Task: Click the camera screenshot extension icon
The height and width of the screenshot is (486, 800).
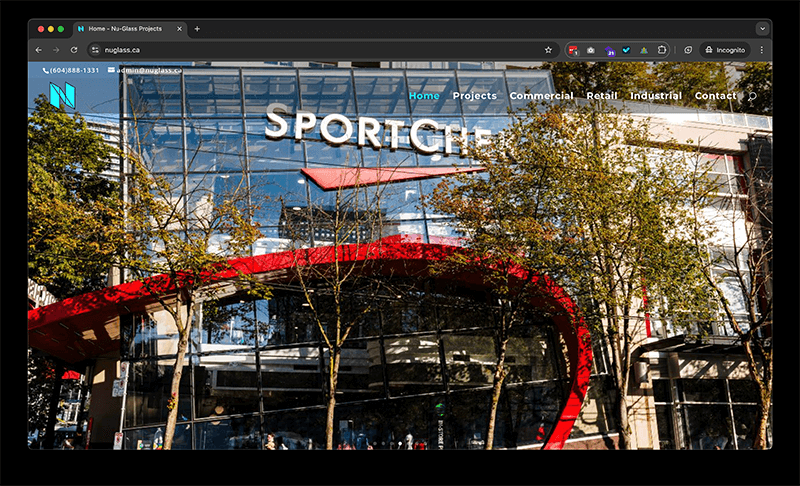Action: tap(591, 49)
